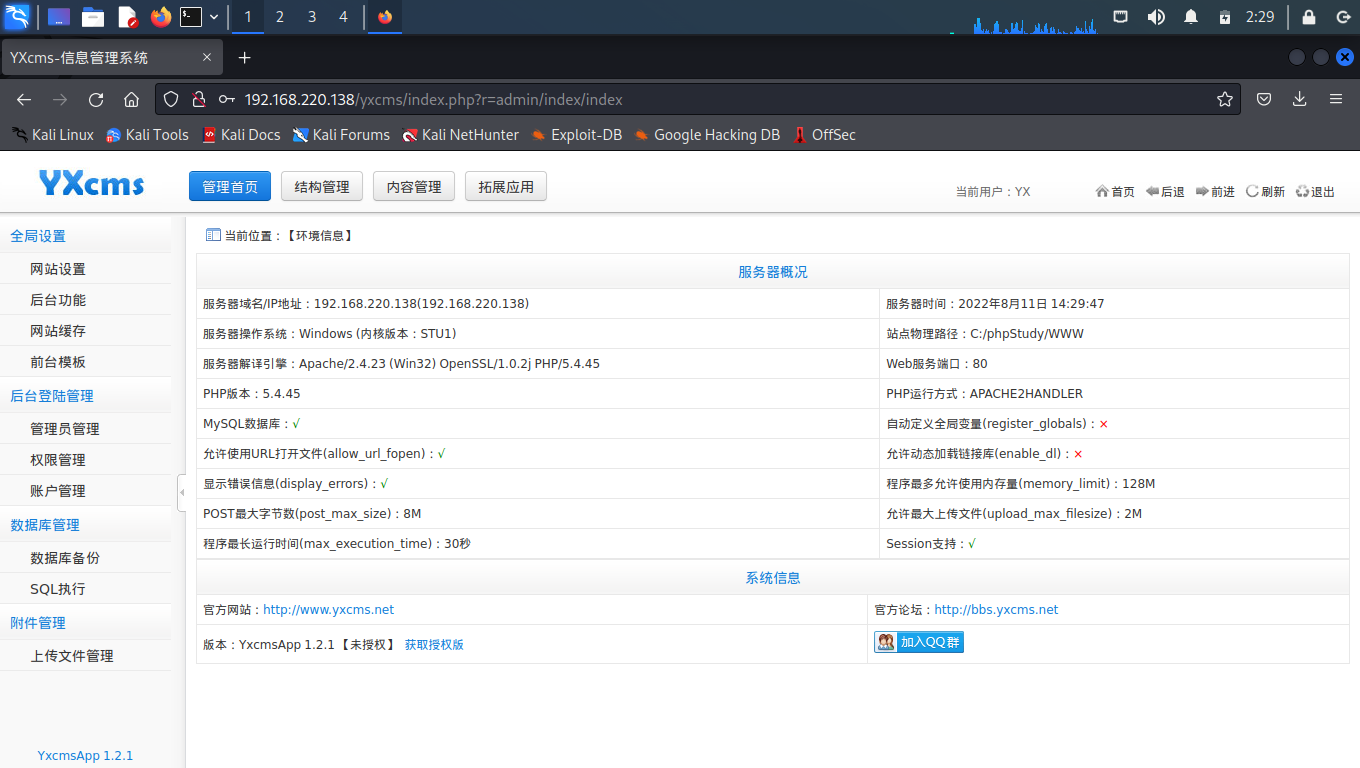Viewport: 1360px width, 768px height.
Task: Click the insecure connection padlock icon
Action: point(198,99)
